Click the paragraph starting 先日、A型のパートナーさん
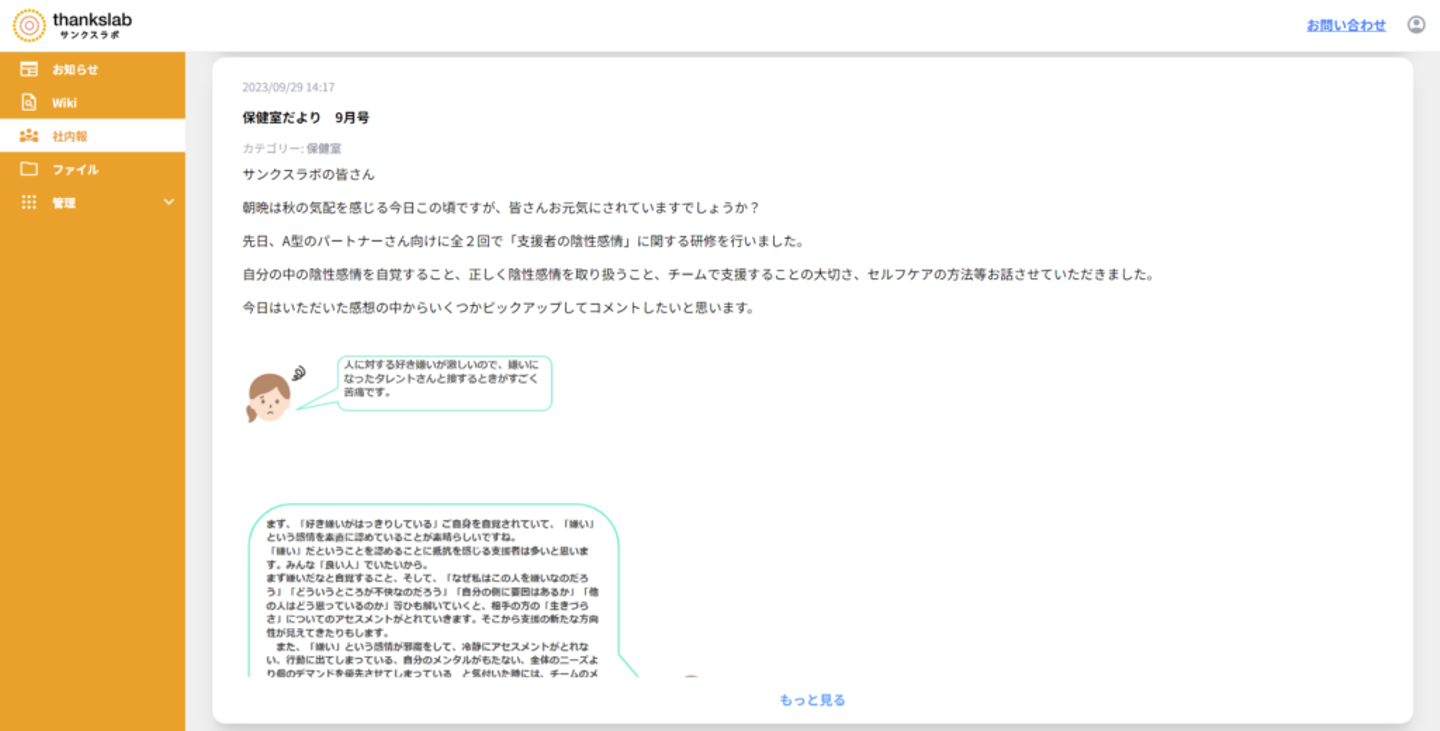Viewport: 1440px width, 731px height. 524,241
